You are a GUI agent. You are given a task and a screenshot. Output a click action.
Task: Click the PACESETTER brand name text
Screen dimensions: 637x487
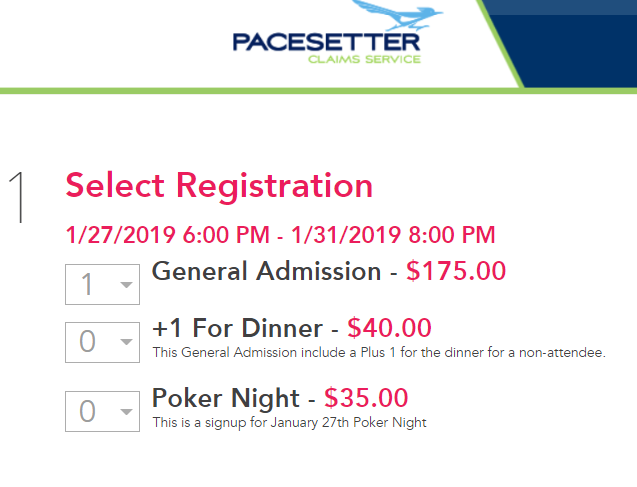point(326,43)
